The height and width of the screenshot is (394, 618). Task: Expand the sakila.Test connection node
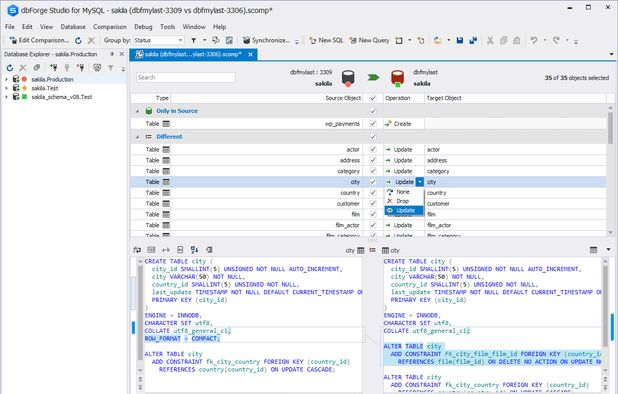(6, 88)
